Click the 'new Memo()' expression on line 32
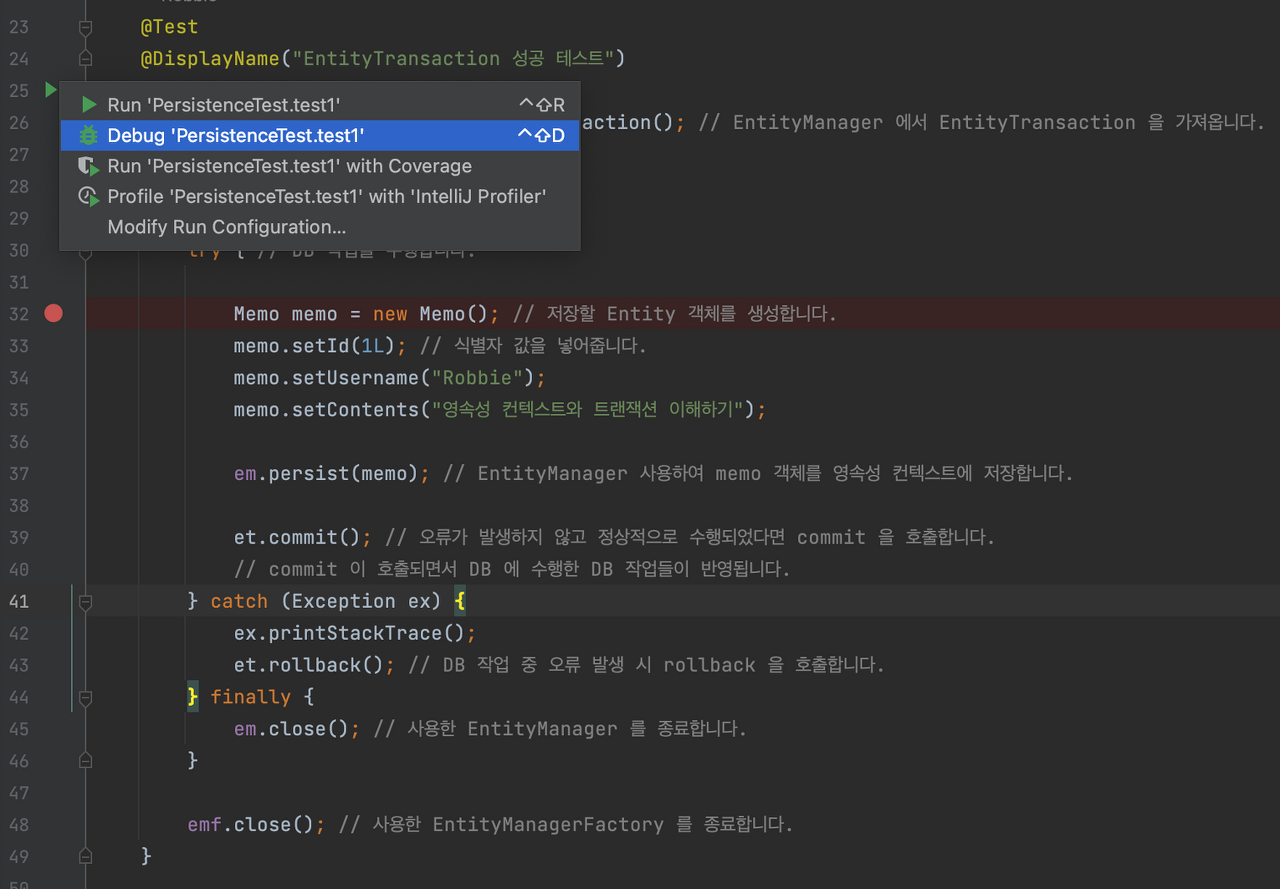 pos(430,314)
